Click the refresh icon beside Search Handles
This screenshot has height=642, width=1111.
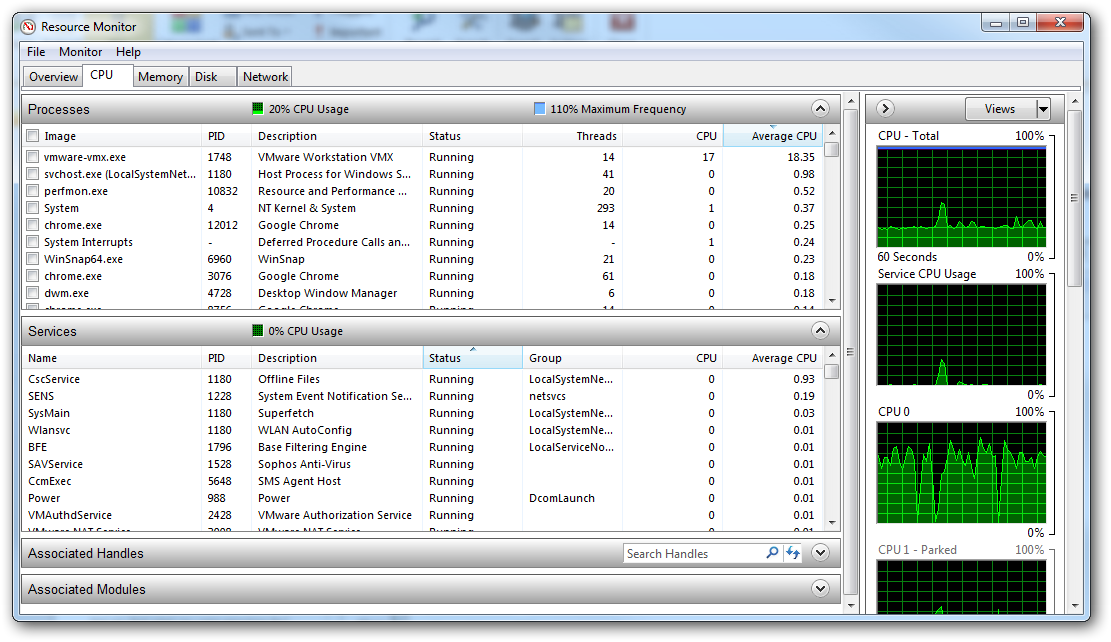pyautogui.click(x=793, y=553)
